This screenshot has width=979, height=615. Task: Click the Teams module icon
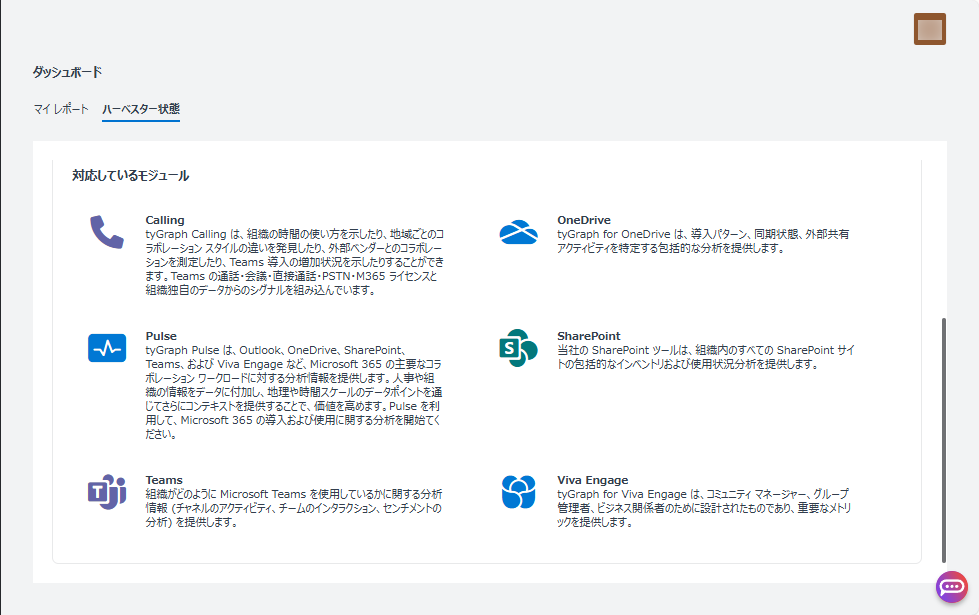pyautogui.click(x=107, y=492)
